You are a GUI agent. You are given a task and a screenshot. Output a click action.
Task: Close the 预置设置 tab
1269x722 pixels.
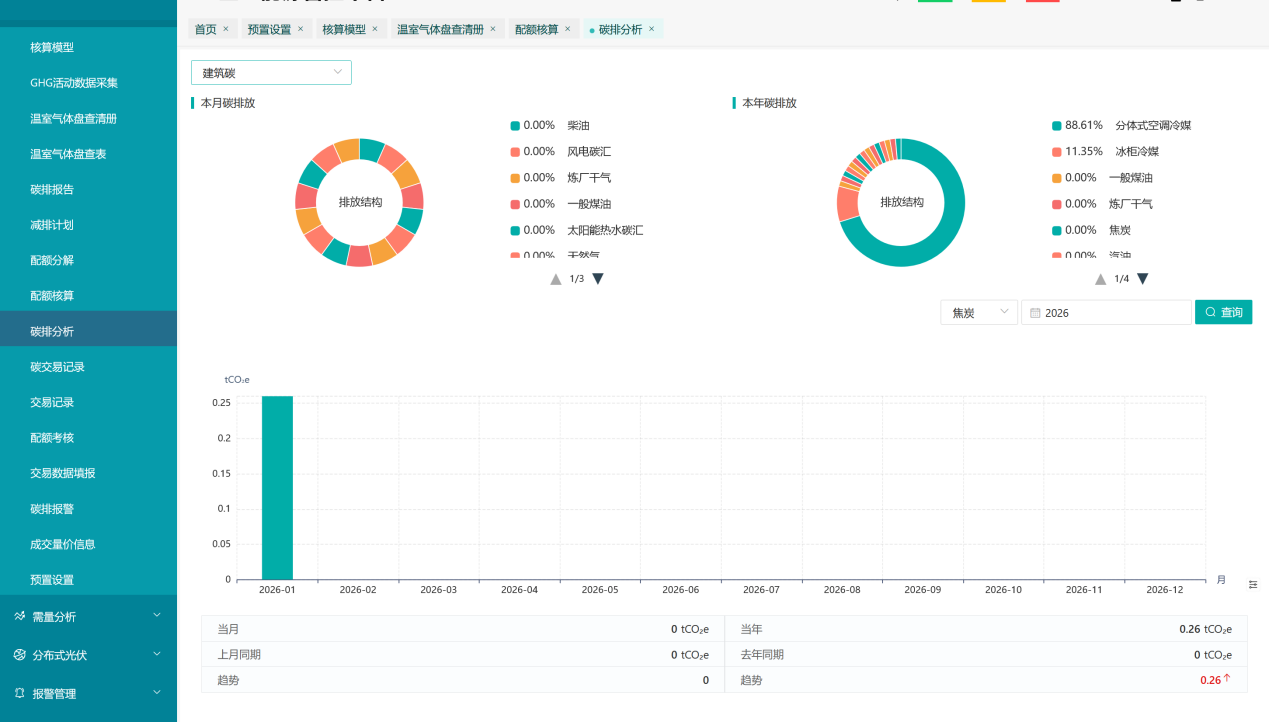point(300,29)
